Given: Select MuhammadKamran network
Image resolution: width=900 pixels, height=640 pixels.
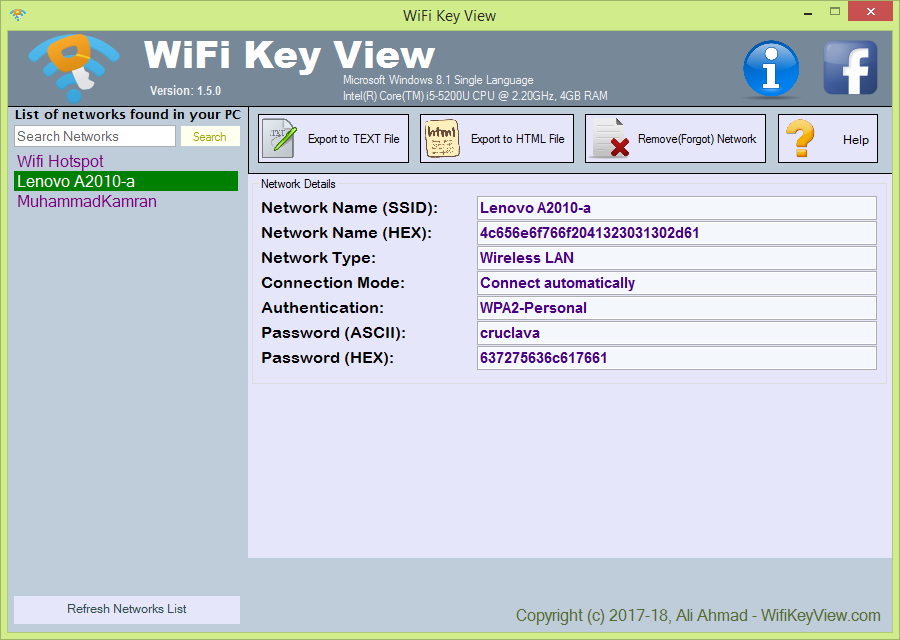Looking at the screenshot, I should pyautogui.click(x=126, y=201).
